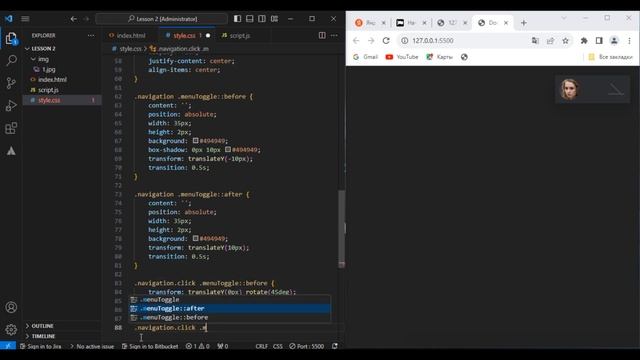The height and width of the screenshot is (360, 640).
Task: Click No active issue status item
Action: [x=92, y=346]
